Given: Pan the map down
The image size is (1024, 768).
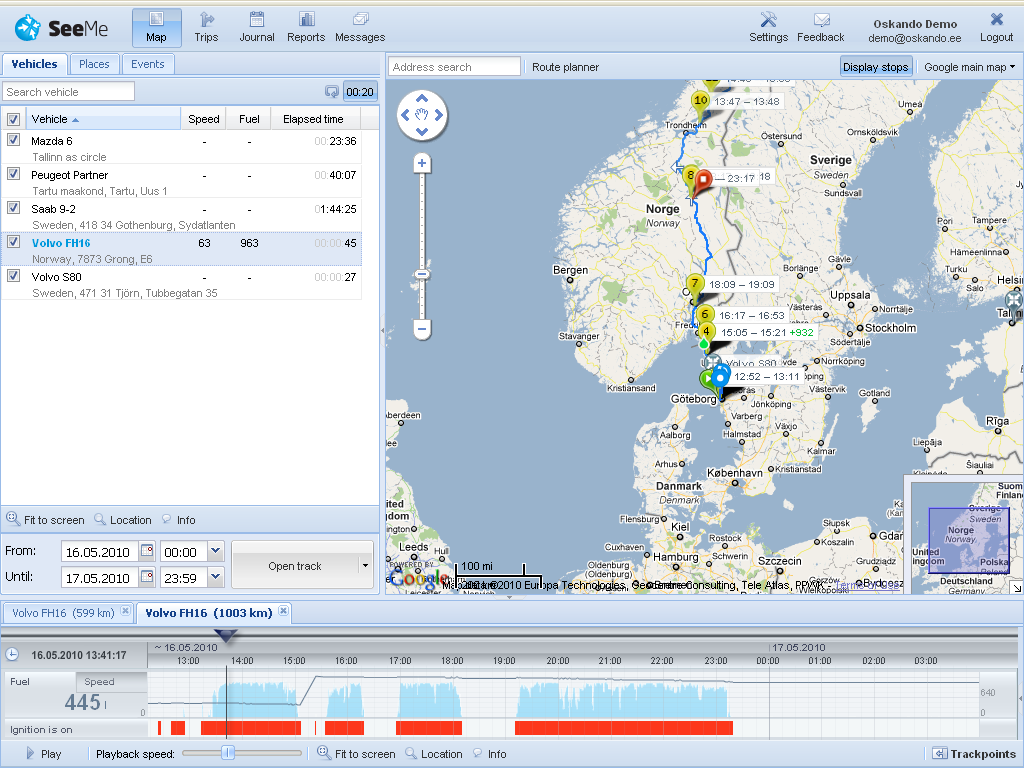Looking at the screenshot, I should (x=422, y=132).
